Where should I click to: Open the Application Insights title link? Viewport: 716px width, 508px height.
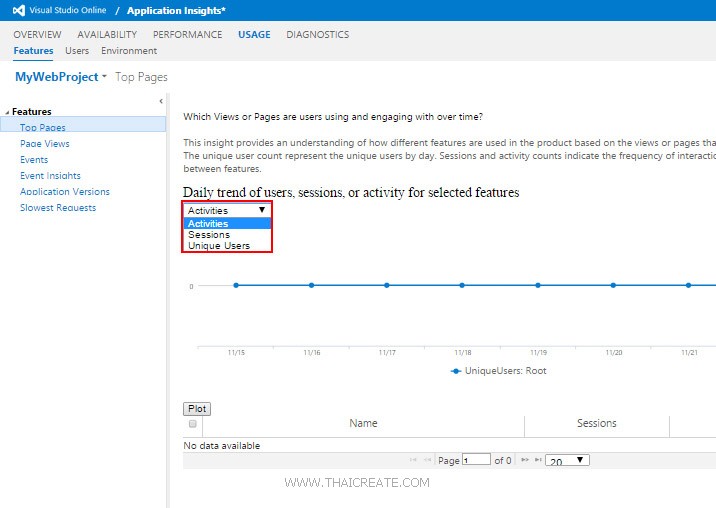176,11
